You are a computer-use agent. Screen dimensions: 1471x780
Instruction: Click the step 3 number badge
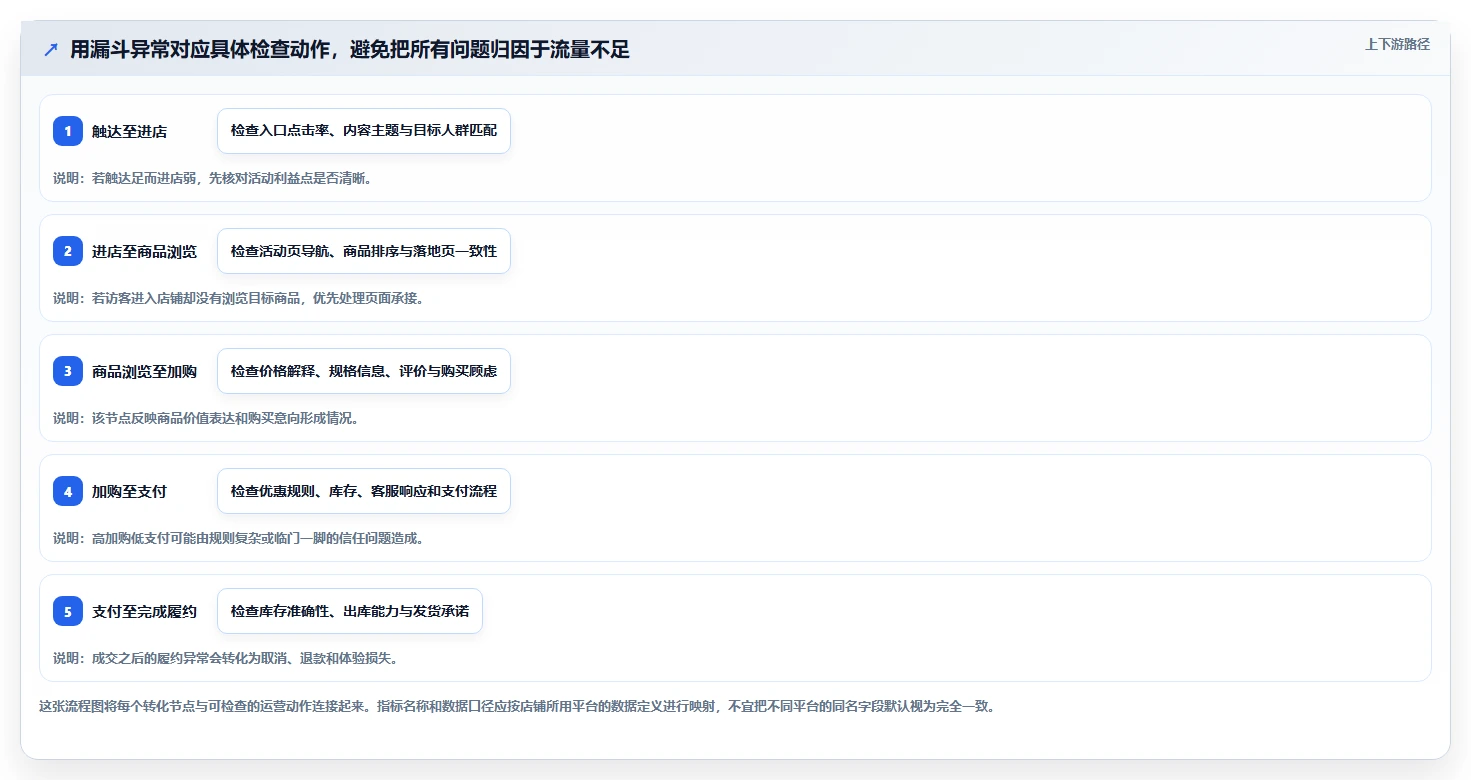click(x=68, y=371)
